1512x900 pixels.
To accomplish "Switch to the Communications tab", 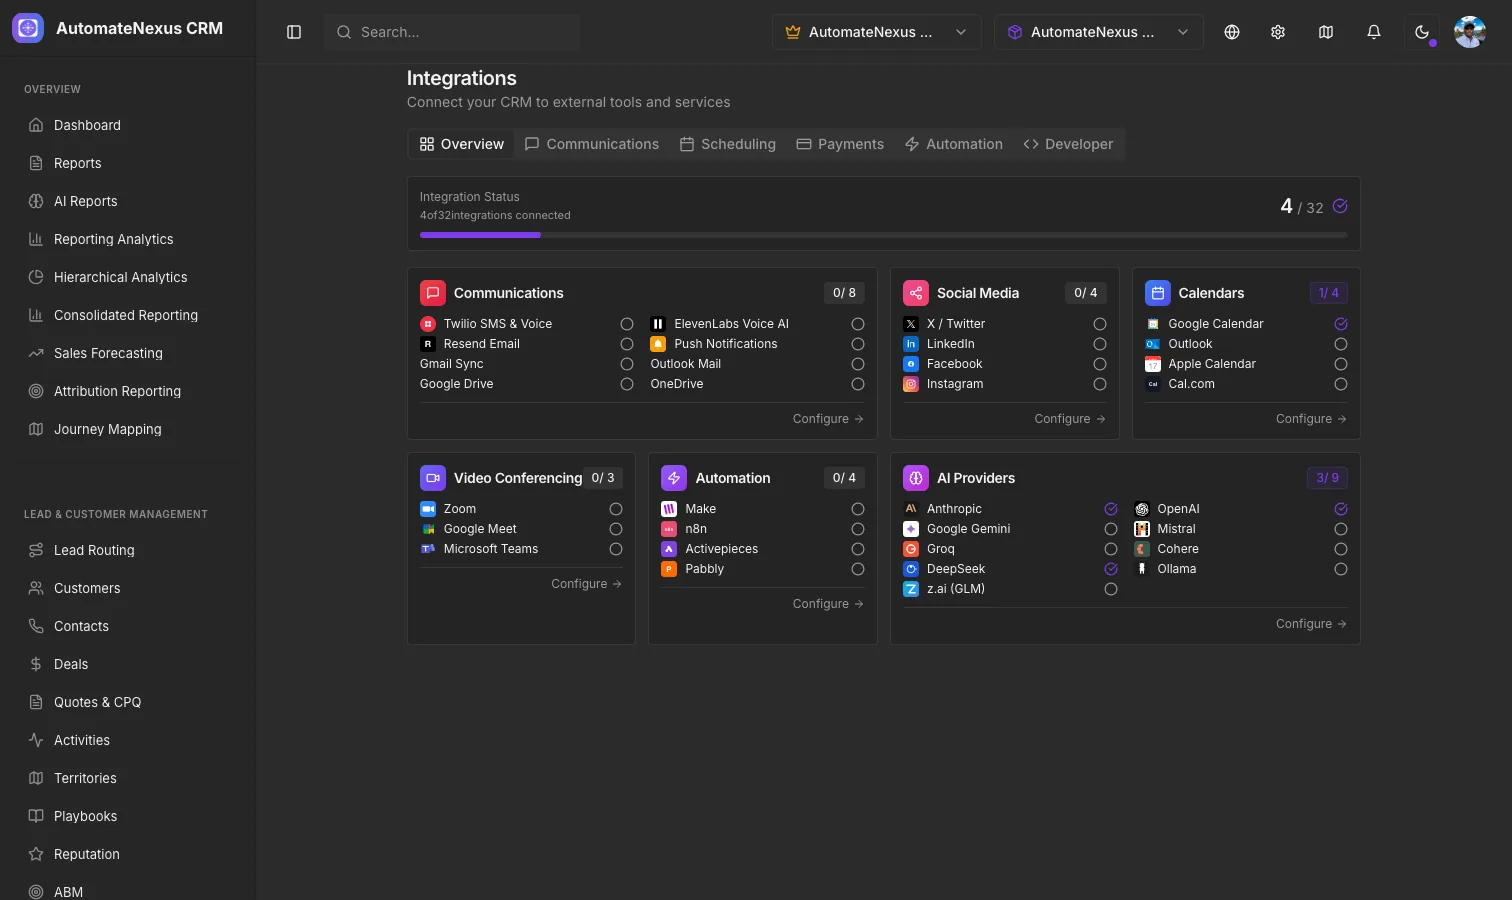I will [592, 144].
